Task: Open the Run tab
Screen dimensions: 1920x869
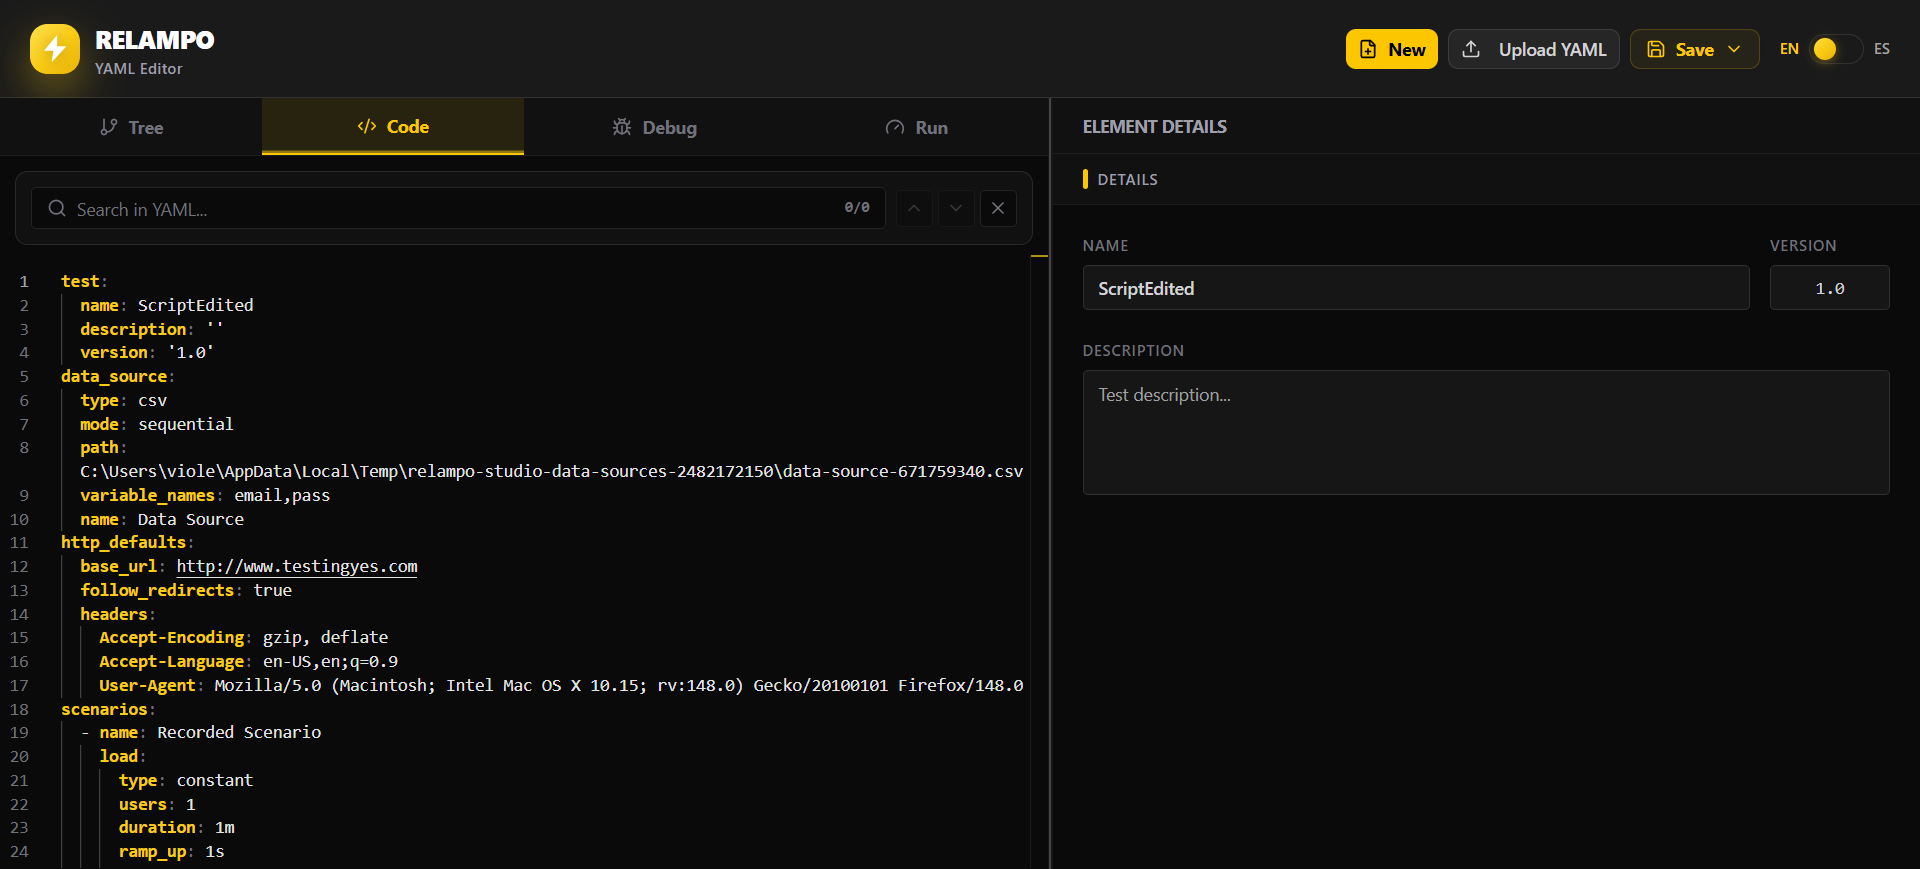Action: pyautogui.click(x=917, y=127)
